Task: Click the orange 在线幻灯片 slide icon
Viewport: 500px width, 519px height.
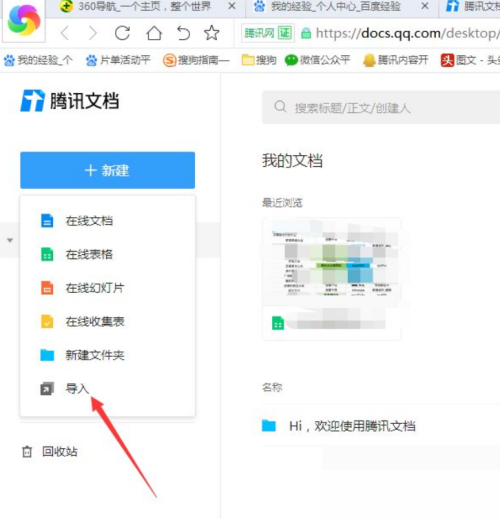Action: [x=47, y=288]
